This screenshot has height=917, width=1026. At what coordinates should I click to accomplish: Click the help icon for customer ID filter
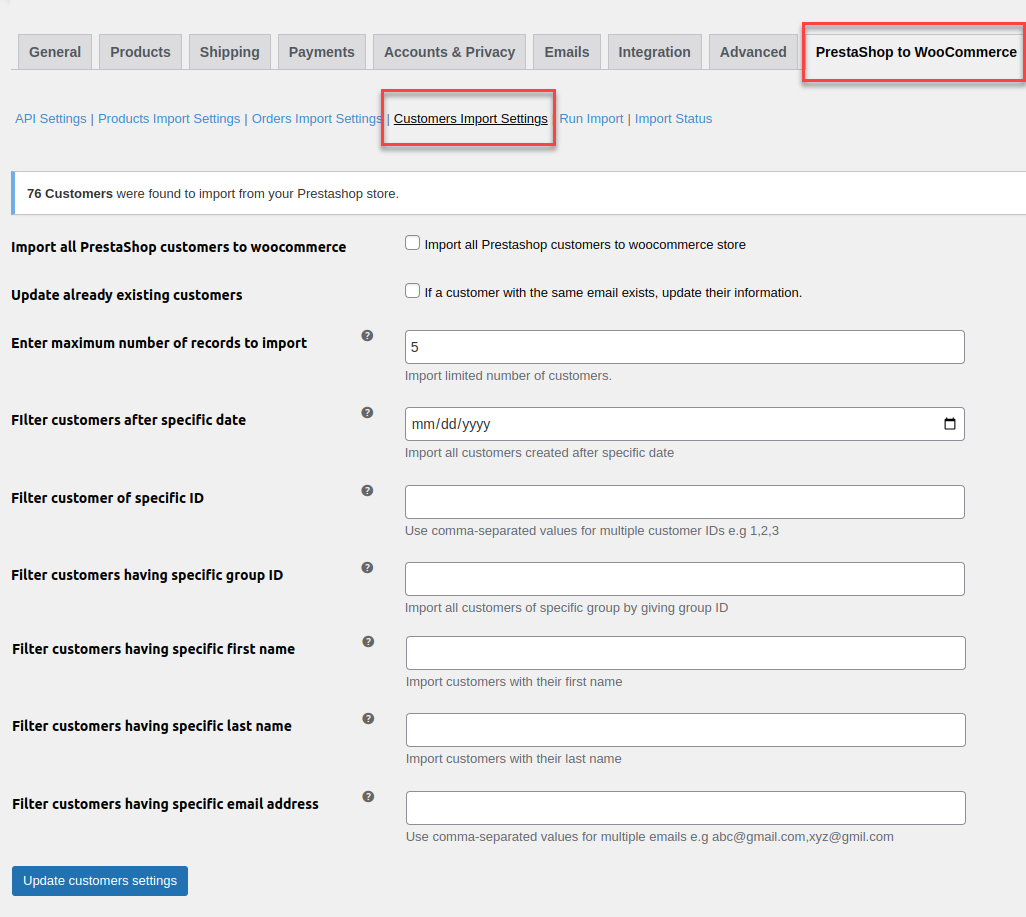point(367,490)
